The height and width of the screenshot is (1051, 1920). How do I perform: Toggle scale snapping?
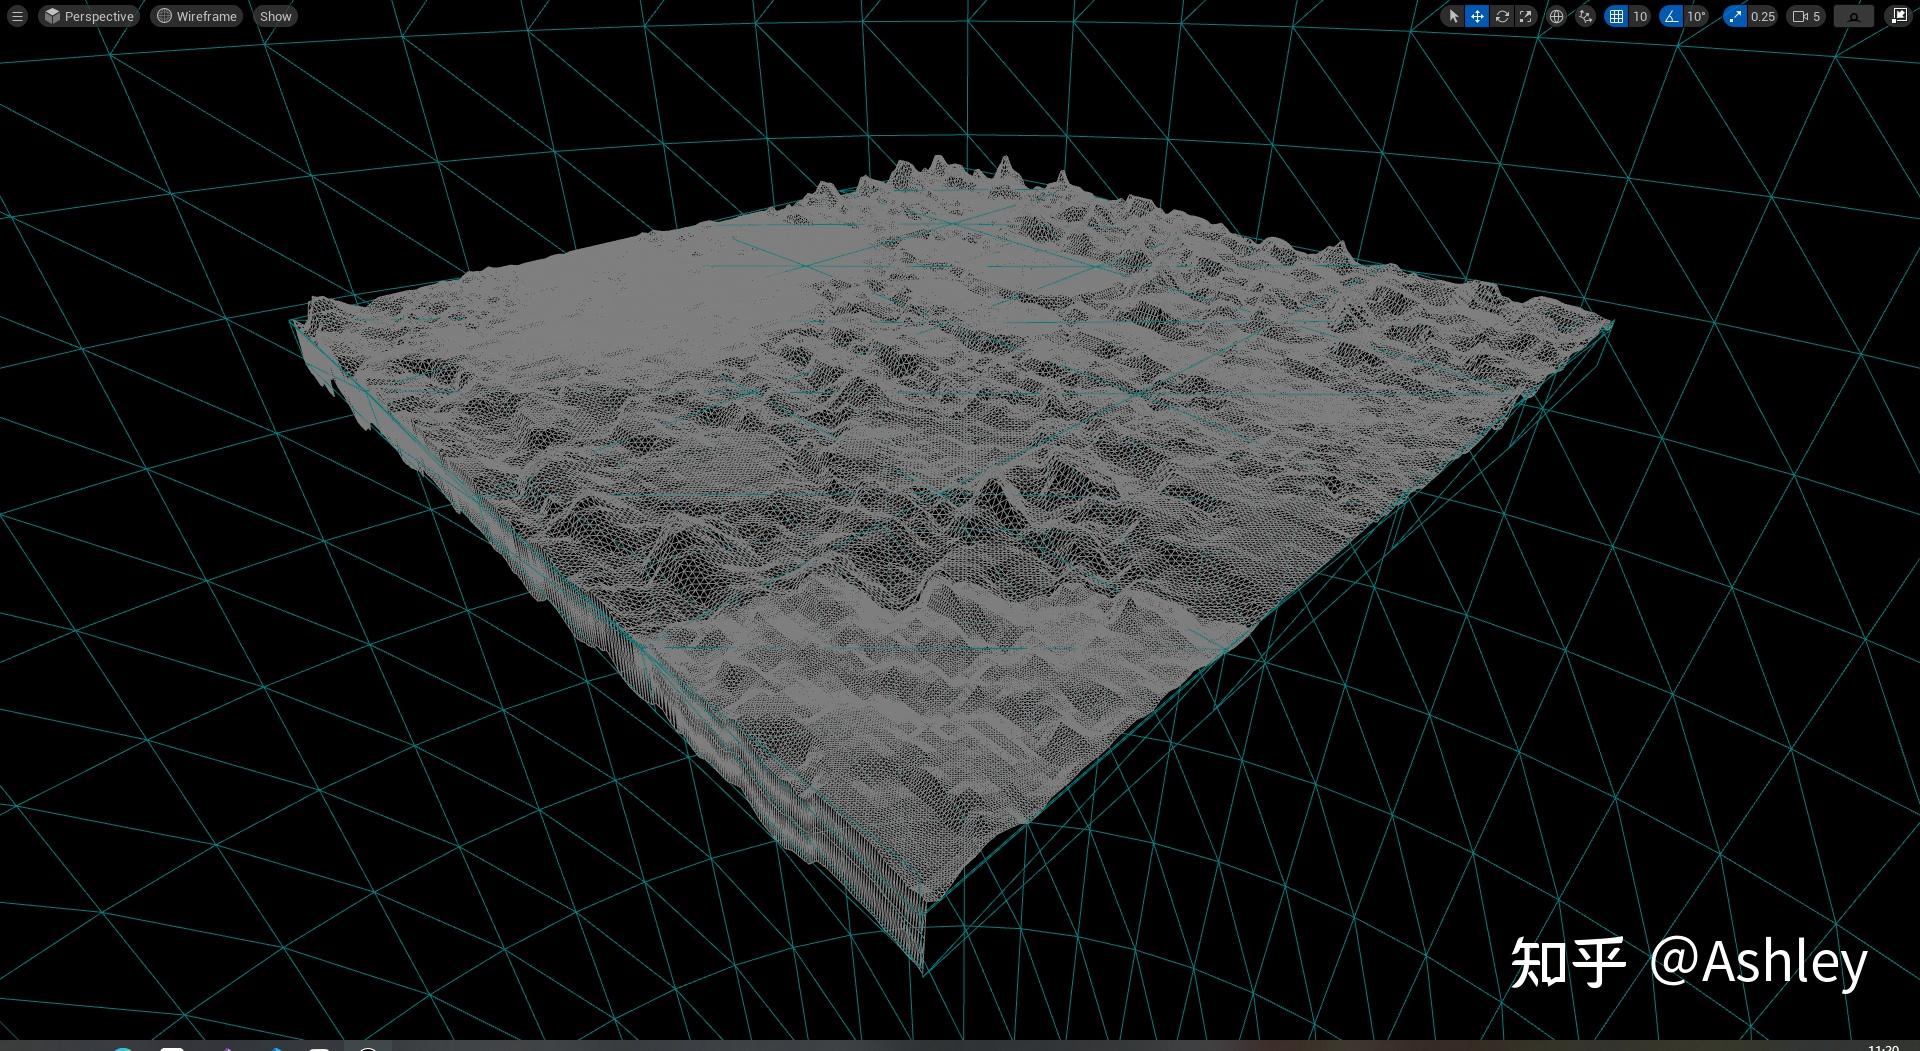[x=1734, y=16]
